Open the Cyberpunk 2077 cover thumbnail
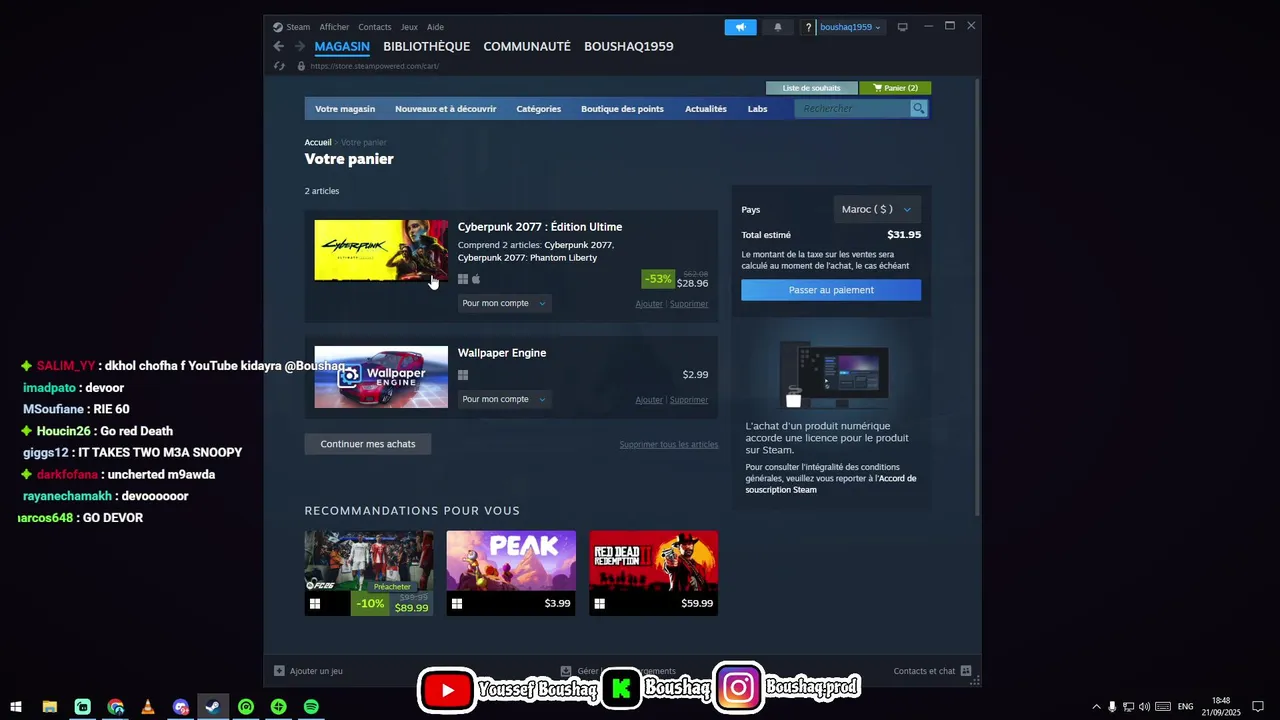 point(381,250)
